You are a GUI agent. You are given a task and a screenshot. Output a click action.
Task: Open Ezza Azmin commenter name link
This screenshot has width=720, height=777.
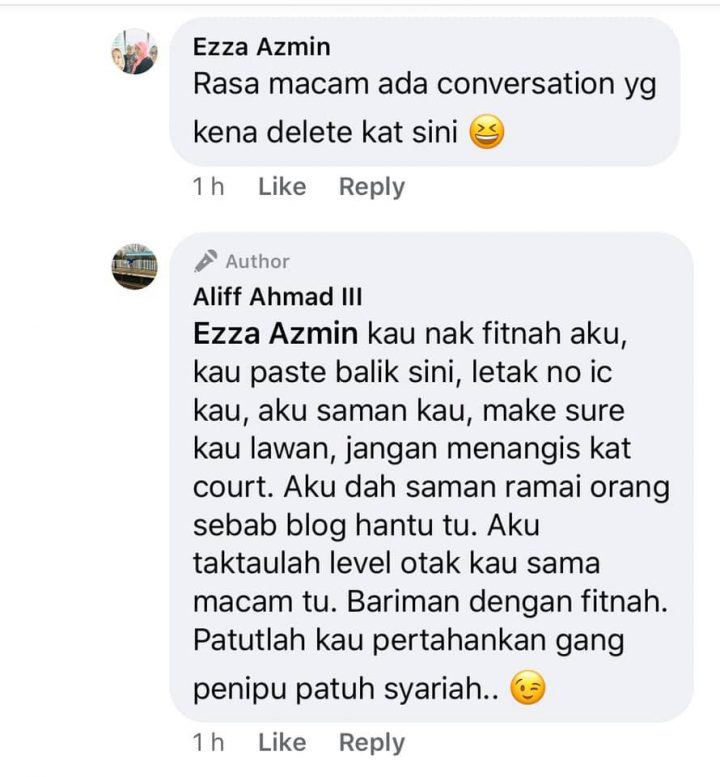(262, 47)
